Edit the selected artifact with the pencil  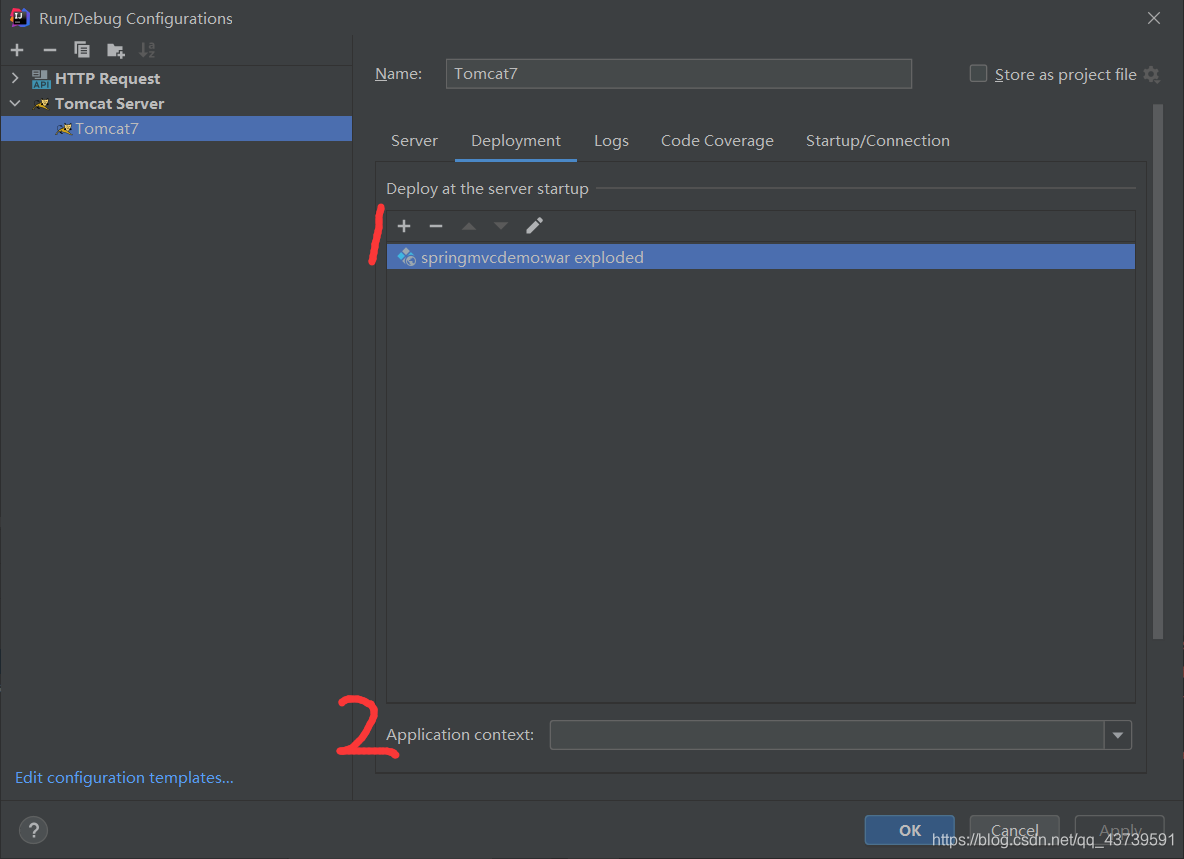point(533,225)
